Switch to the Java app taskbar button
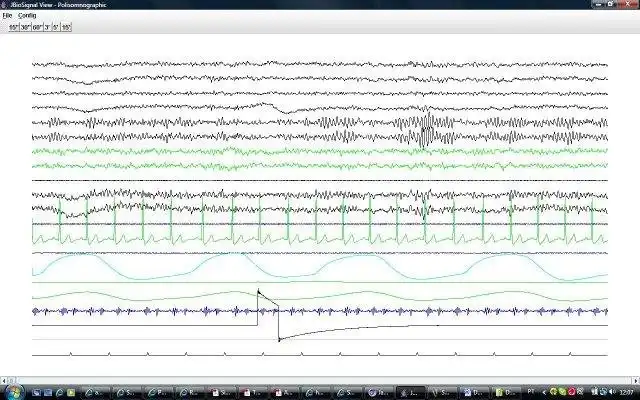This screenshot has width=640, height=400. (411, 393)
